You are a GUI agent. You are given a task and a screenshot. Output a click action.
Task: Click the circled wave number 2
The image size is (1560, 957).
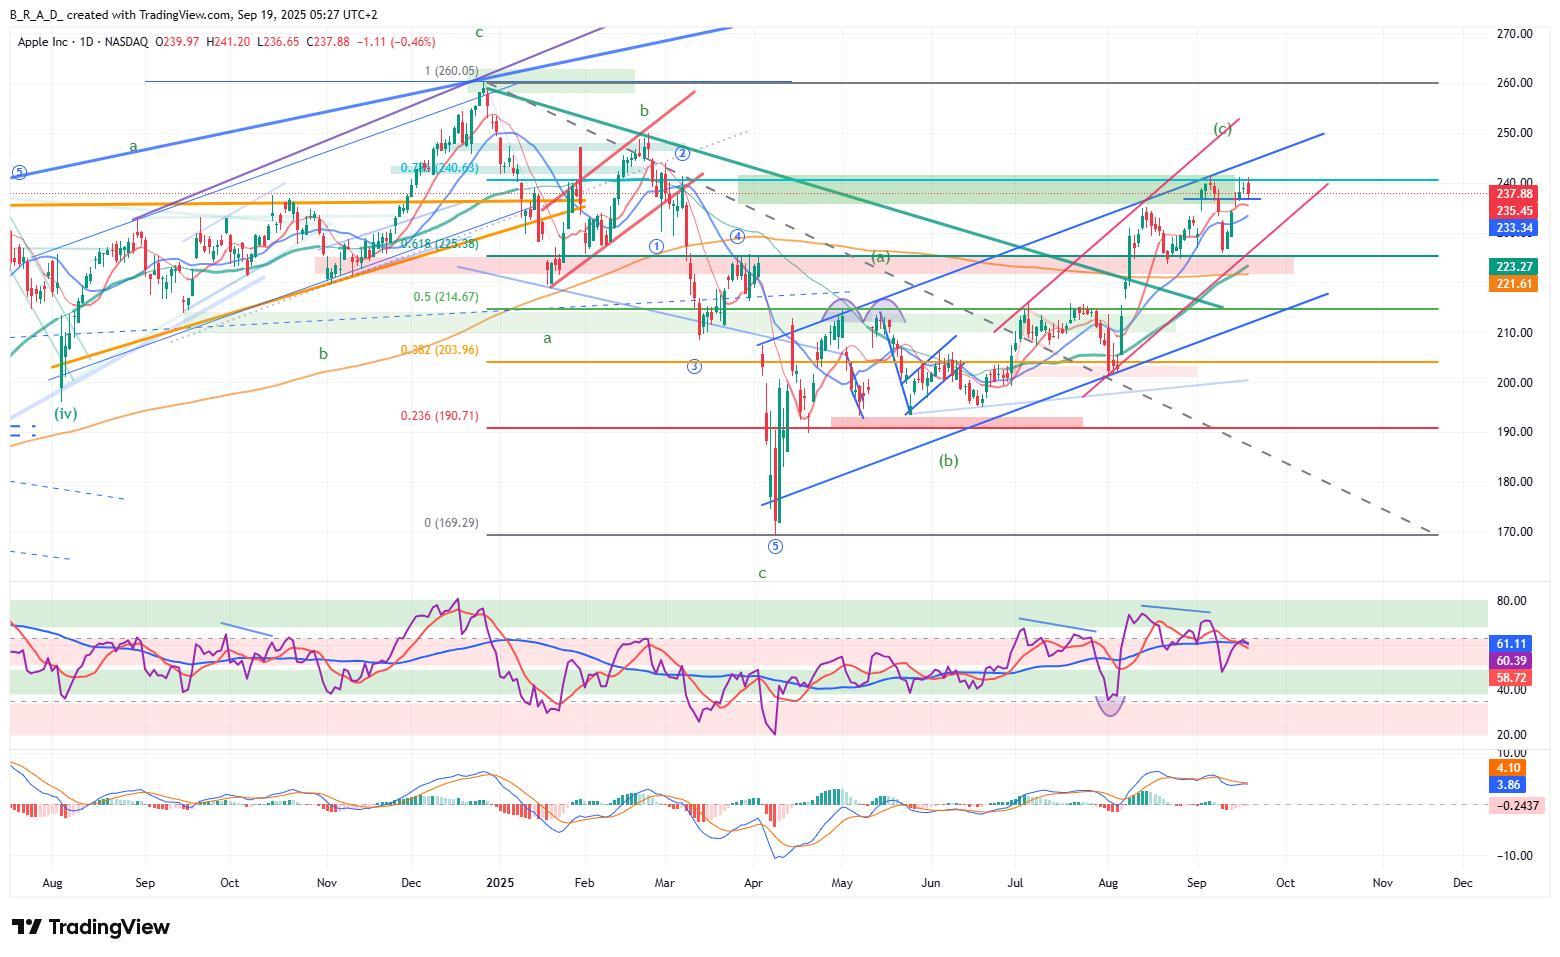click(x=682, y=153)
